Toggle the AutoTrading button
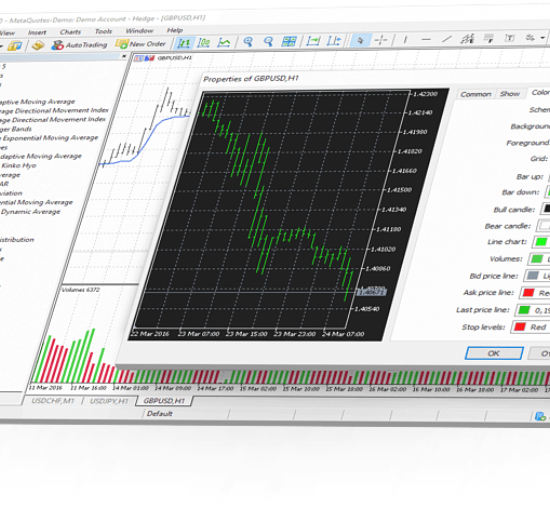This screenshot has height=508, width=550. tap(79, 45)
